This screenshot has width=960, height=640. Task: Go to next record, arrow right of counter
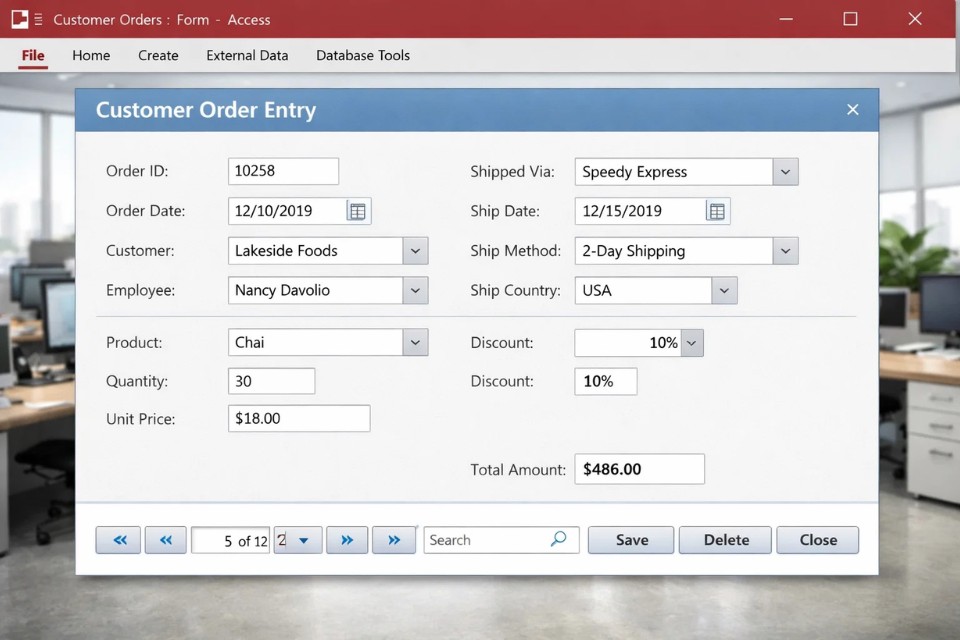pos(346,540)
